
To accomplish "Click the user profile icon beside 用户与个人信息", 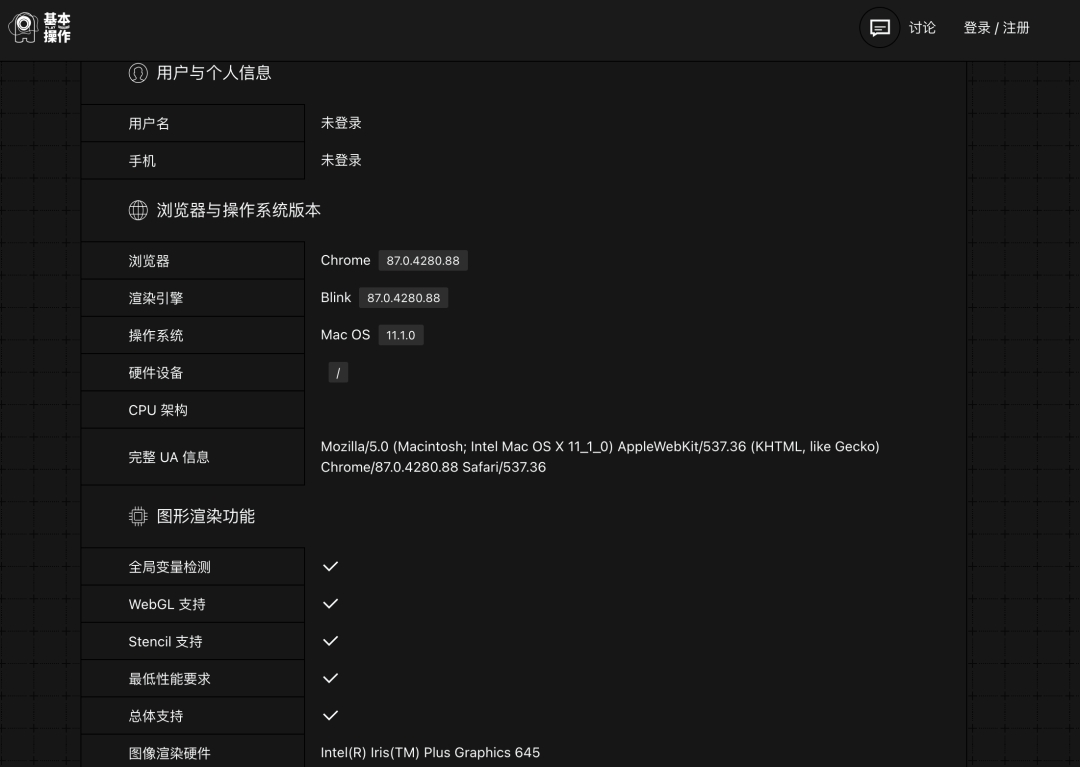I will (x=138, y=73).
